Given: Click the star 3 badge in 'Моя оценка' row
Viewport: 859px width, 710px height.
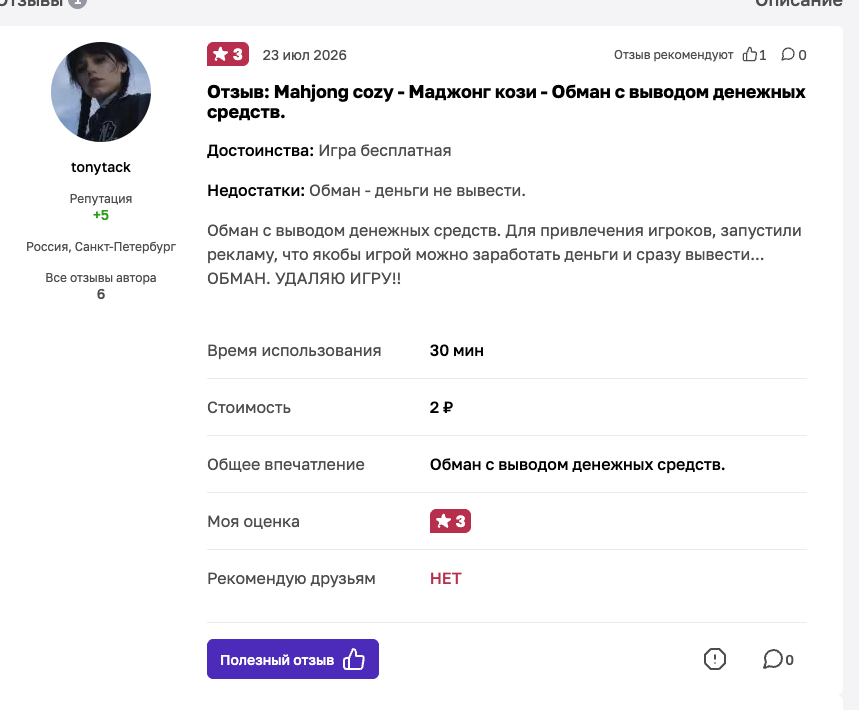Looking at the screenshot, I should [450, 521].
